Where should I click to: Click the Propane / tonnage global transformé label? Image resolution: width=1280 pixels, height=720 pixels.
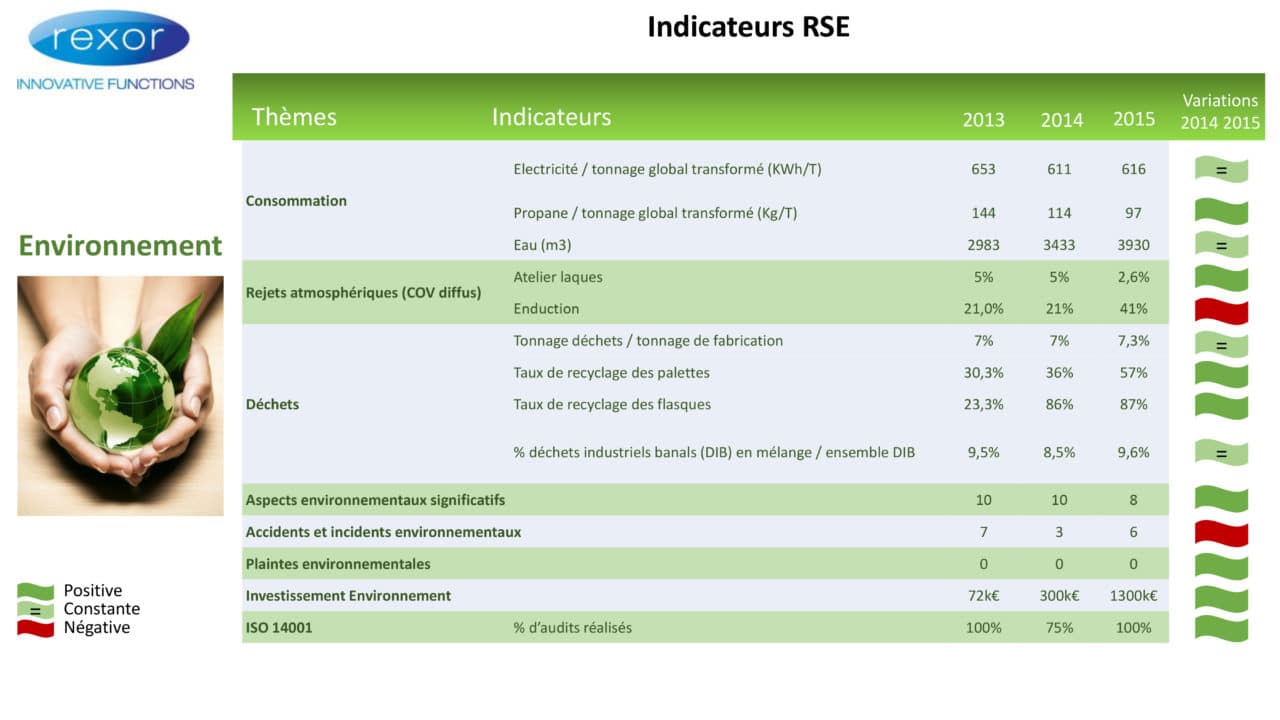[x=655, y=213]
